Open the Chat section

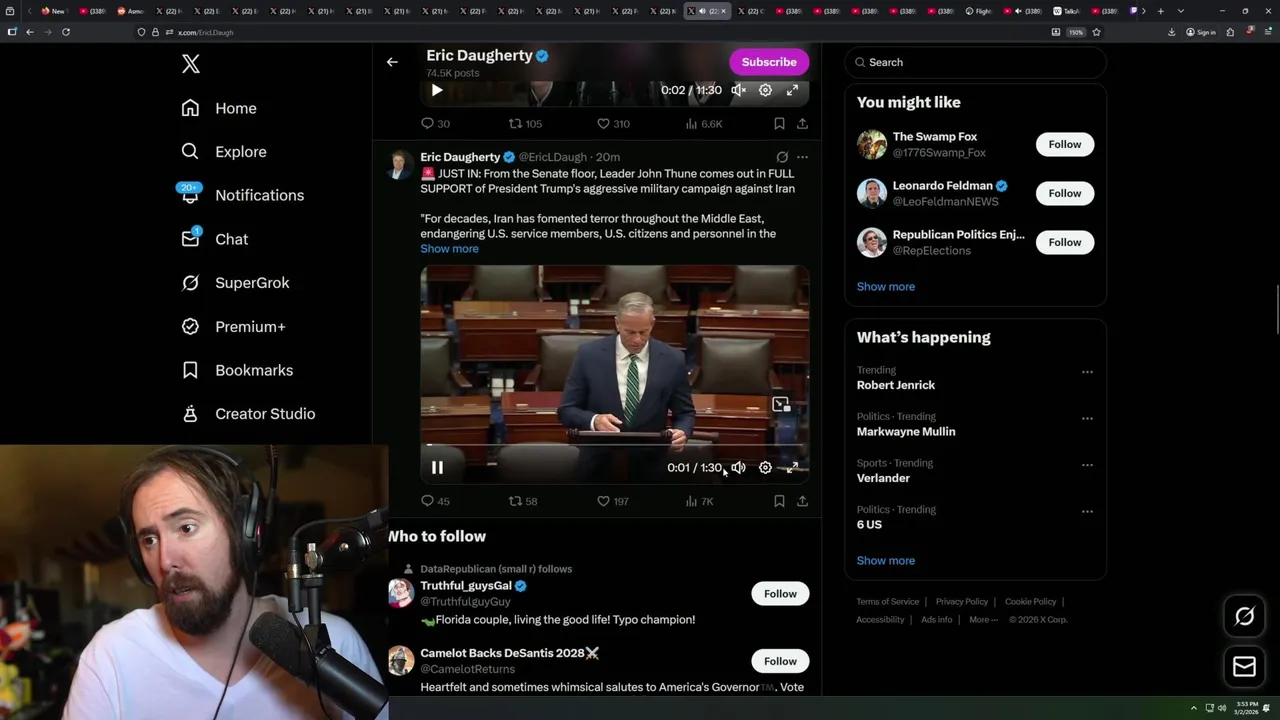[215, 239]
